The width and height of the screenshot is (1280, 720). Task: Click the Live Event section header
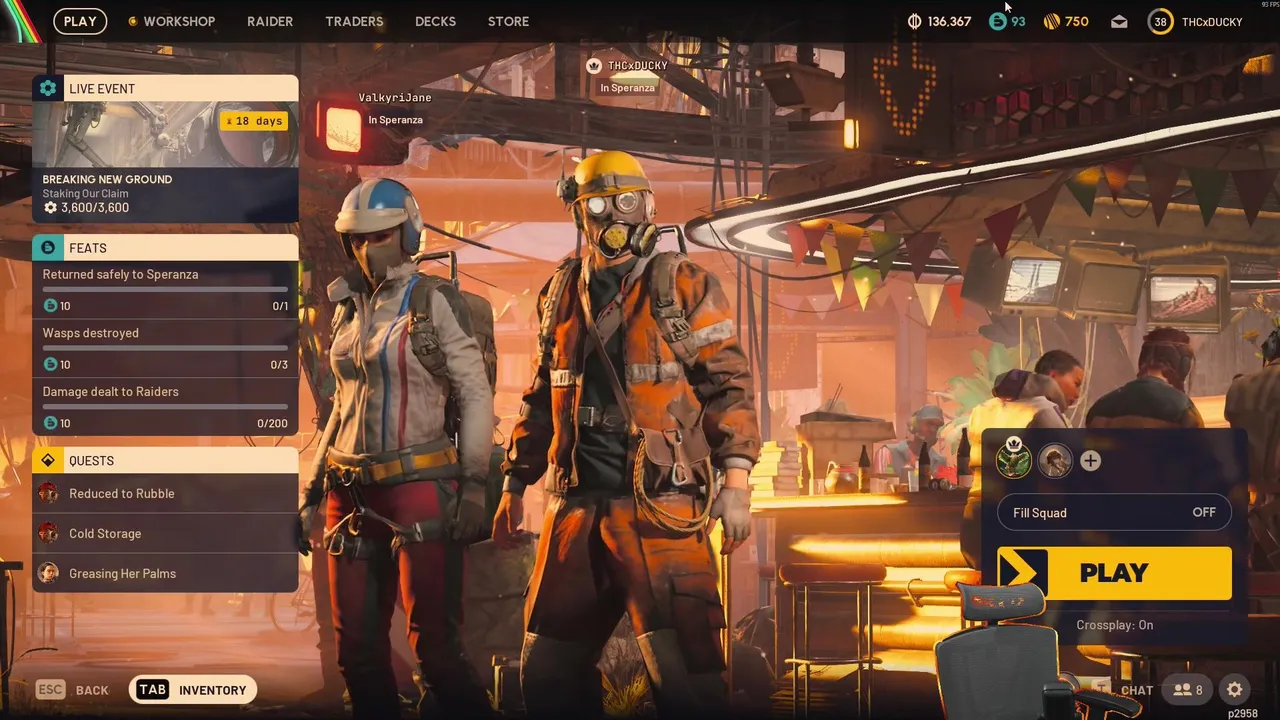(x=165, y=88)
